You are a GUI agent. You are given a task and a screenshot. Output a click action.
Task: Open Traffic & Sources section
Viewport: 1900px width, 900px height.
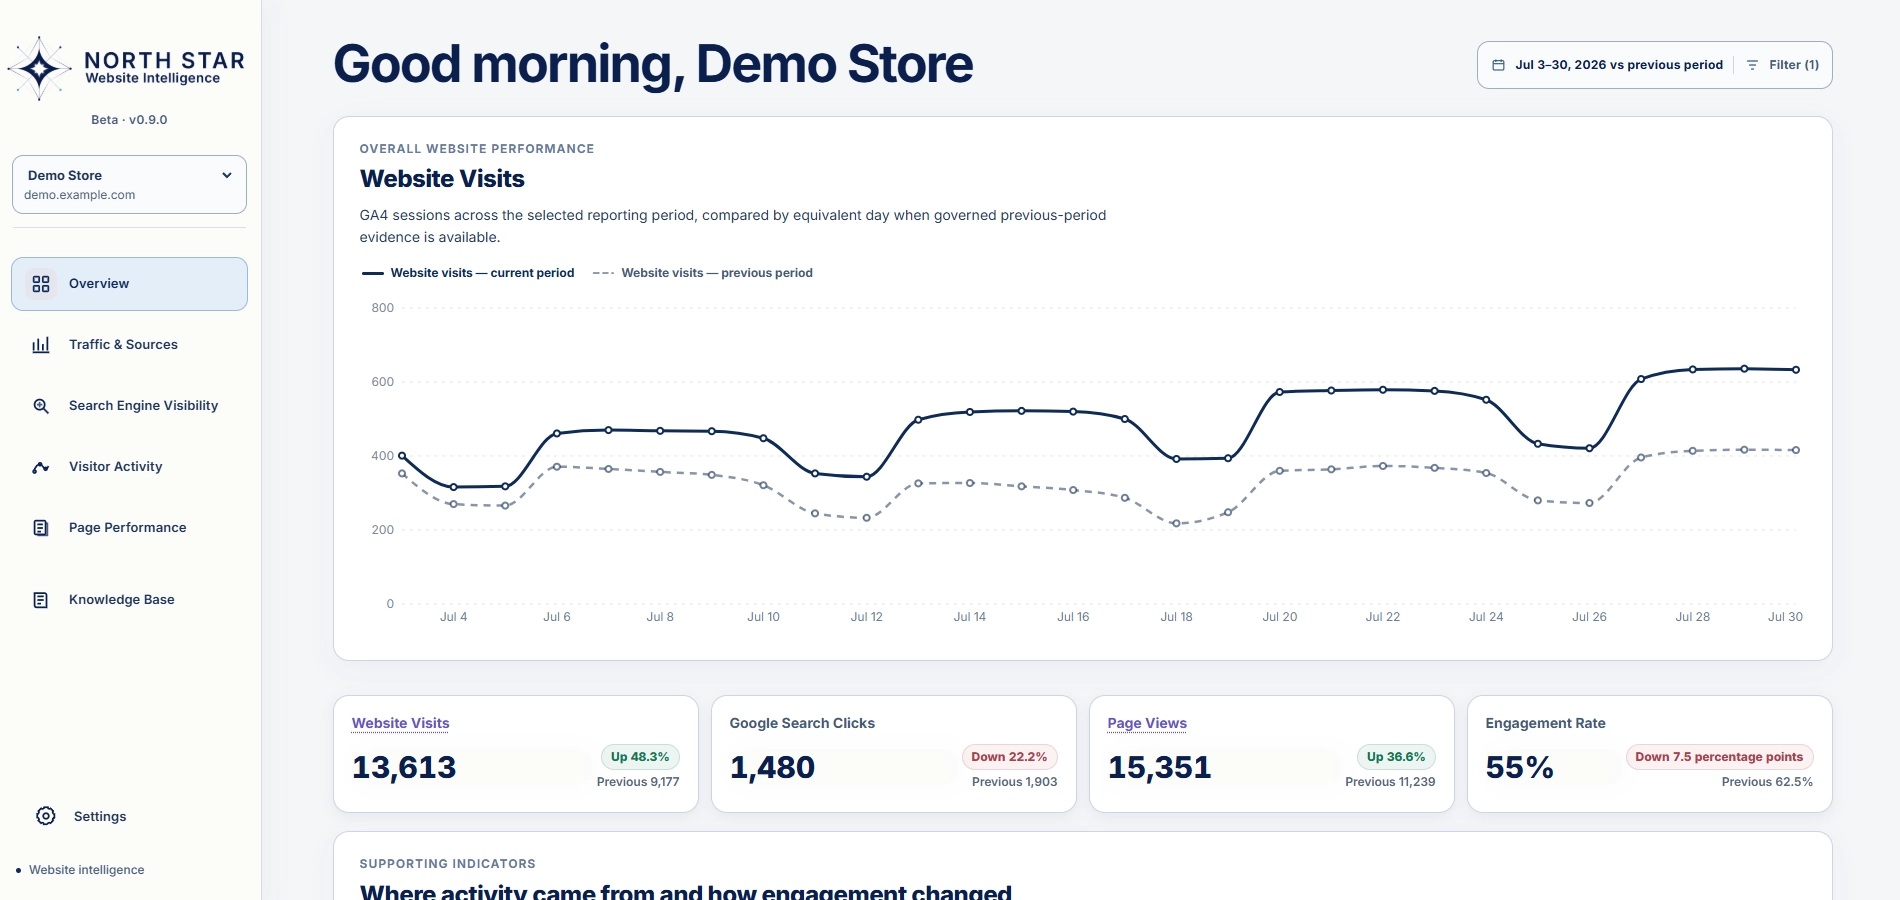click(x=129, y=345)
